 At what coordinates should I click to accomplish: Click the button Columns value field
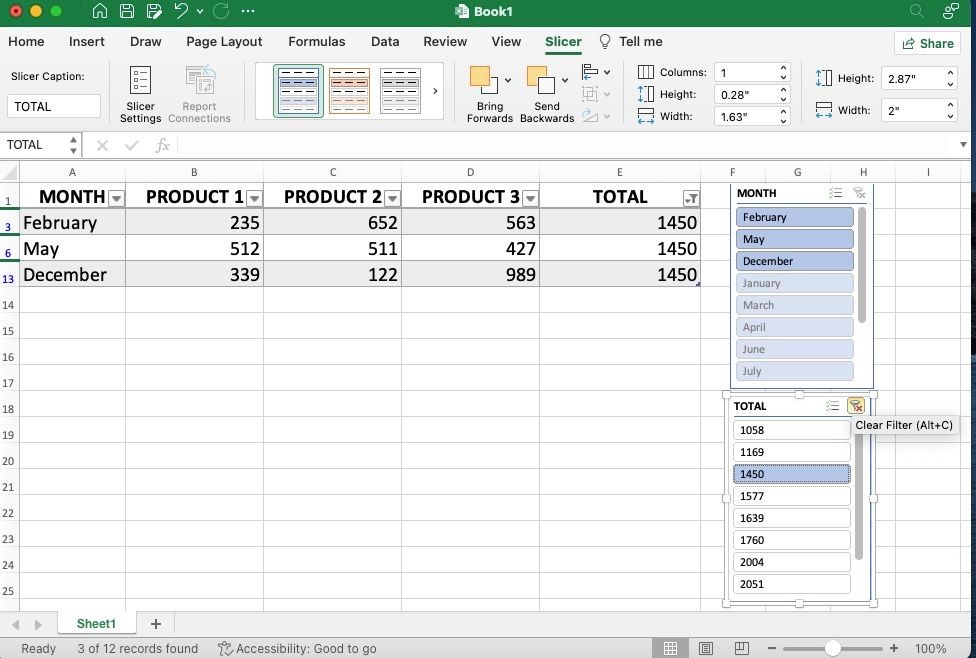tap(746, 73)
